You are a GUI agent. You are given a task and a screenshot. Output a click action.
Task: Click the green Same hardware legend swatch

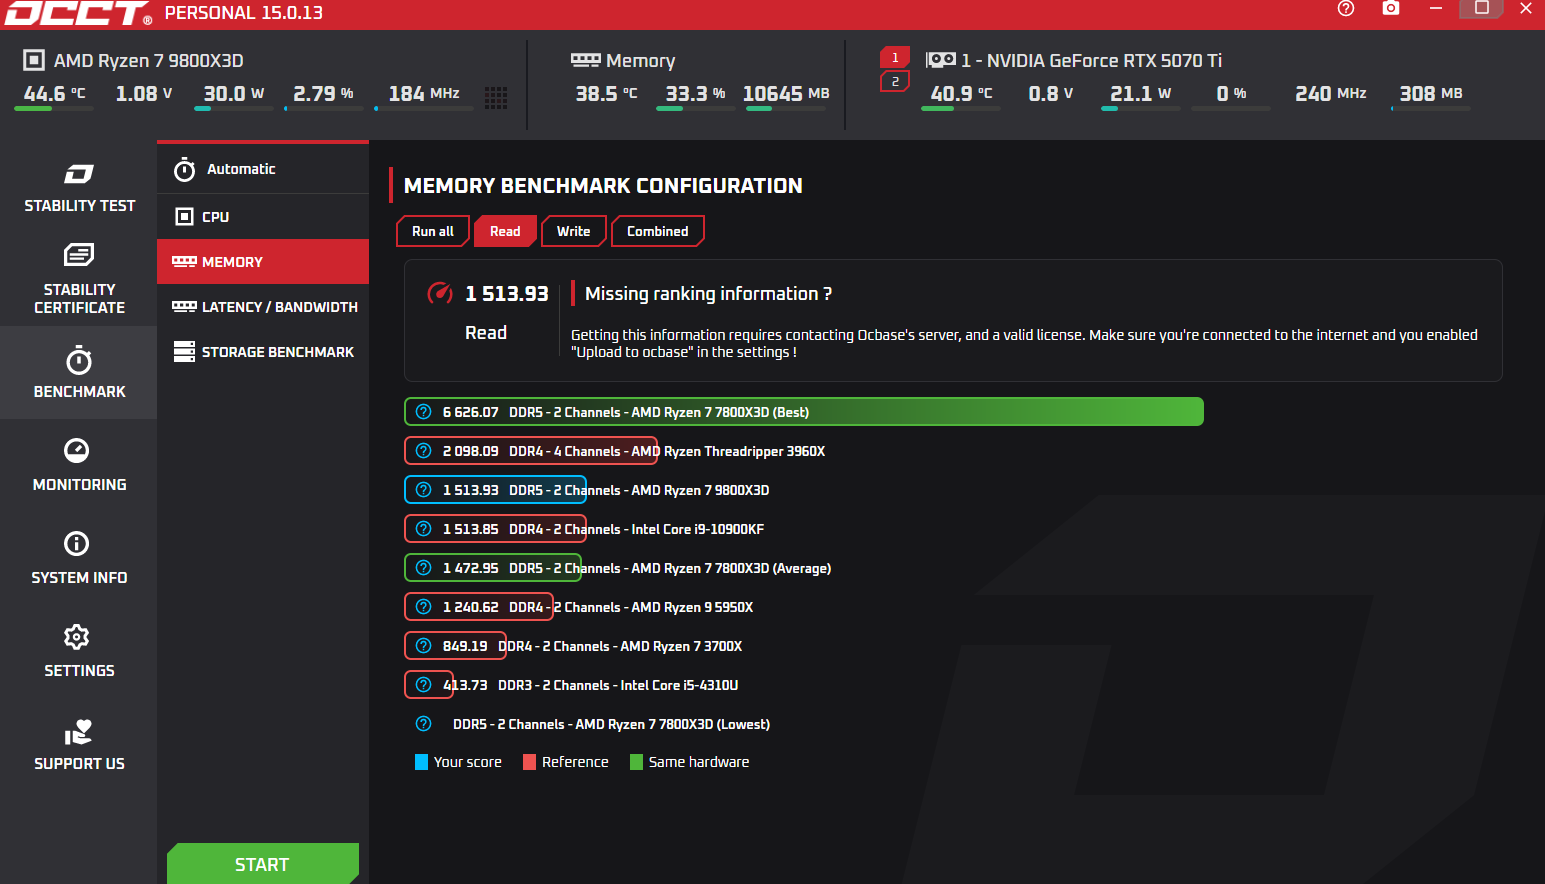point(637,762)
